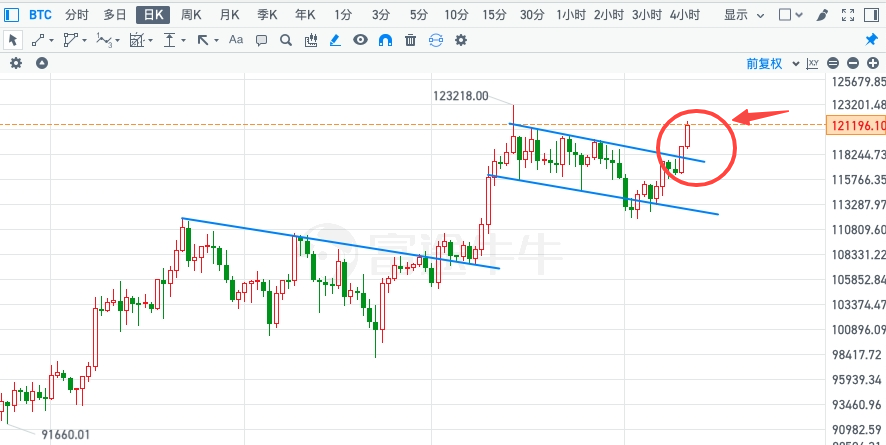Select the 日K daily candlestick tab
Screen dimensions: 886x445
[x=153, y=15]
